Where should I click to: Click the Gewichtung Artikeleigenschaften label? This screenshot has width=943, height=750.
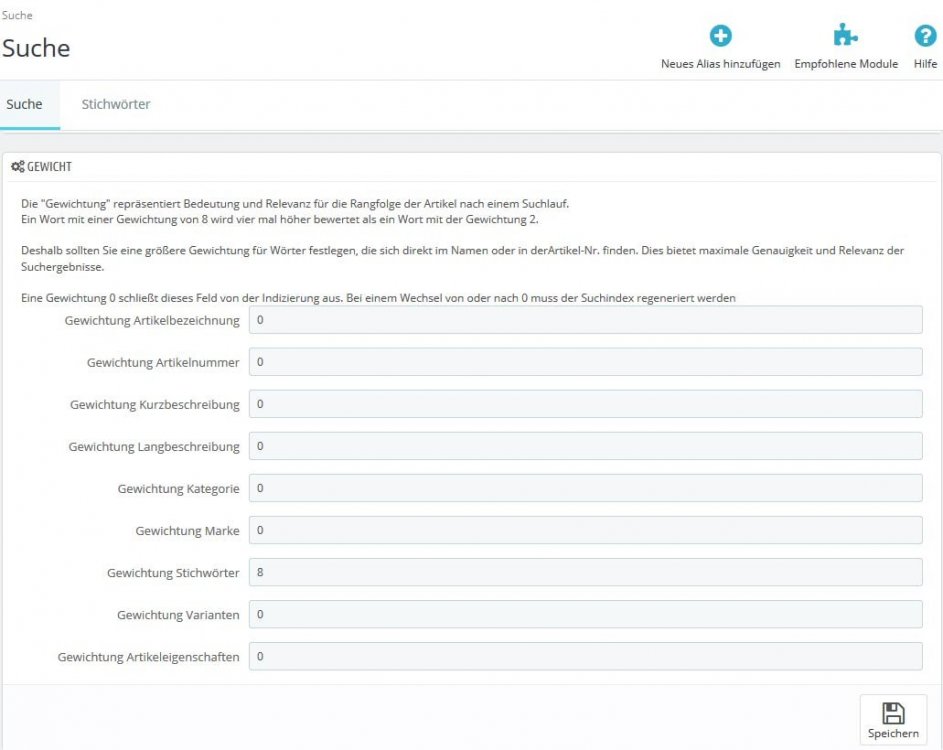(x=149, y=657)
